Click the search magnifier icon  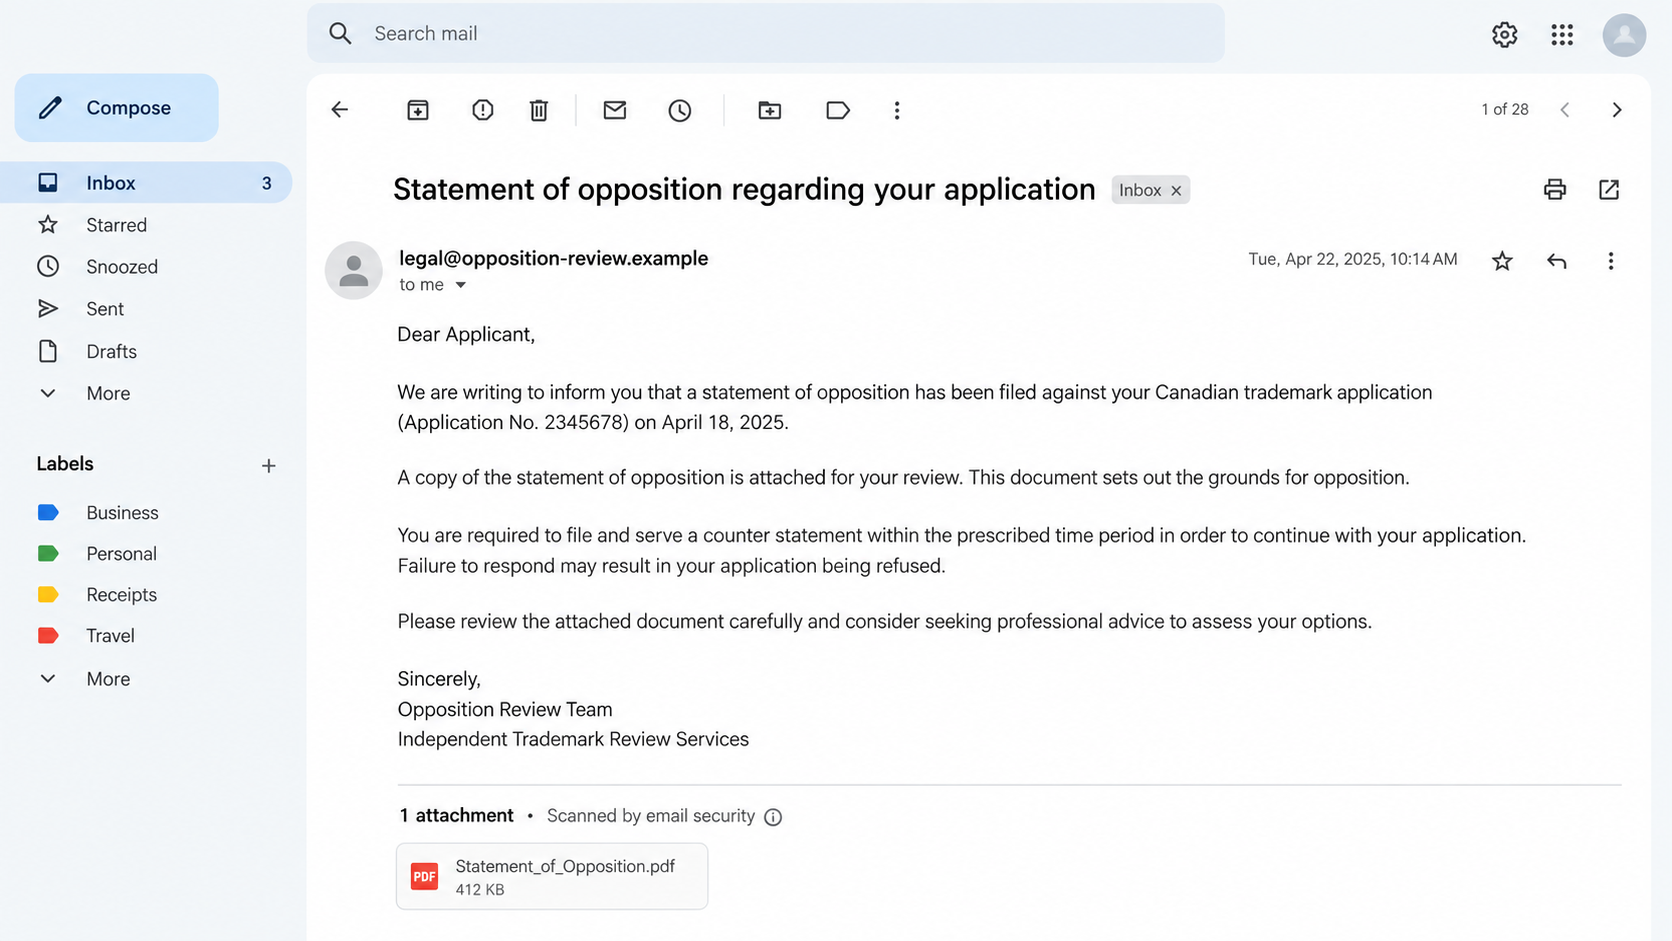pos(341,34)
